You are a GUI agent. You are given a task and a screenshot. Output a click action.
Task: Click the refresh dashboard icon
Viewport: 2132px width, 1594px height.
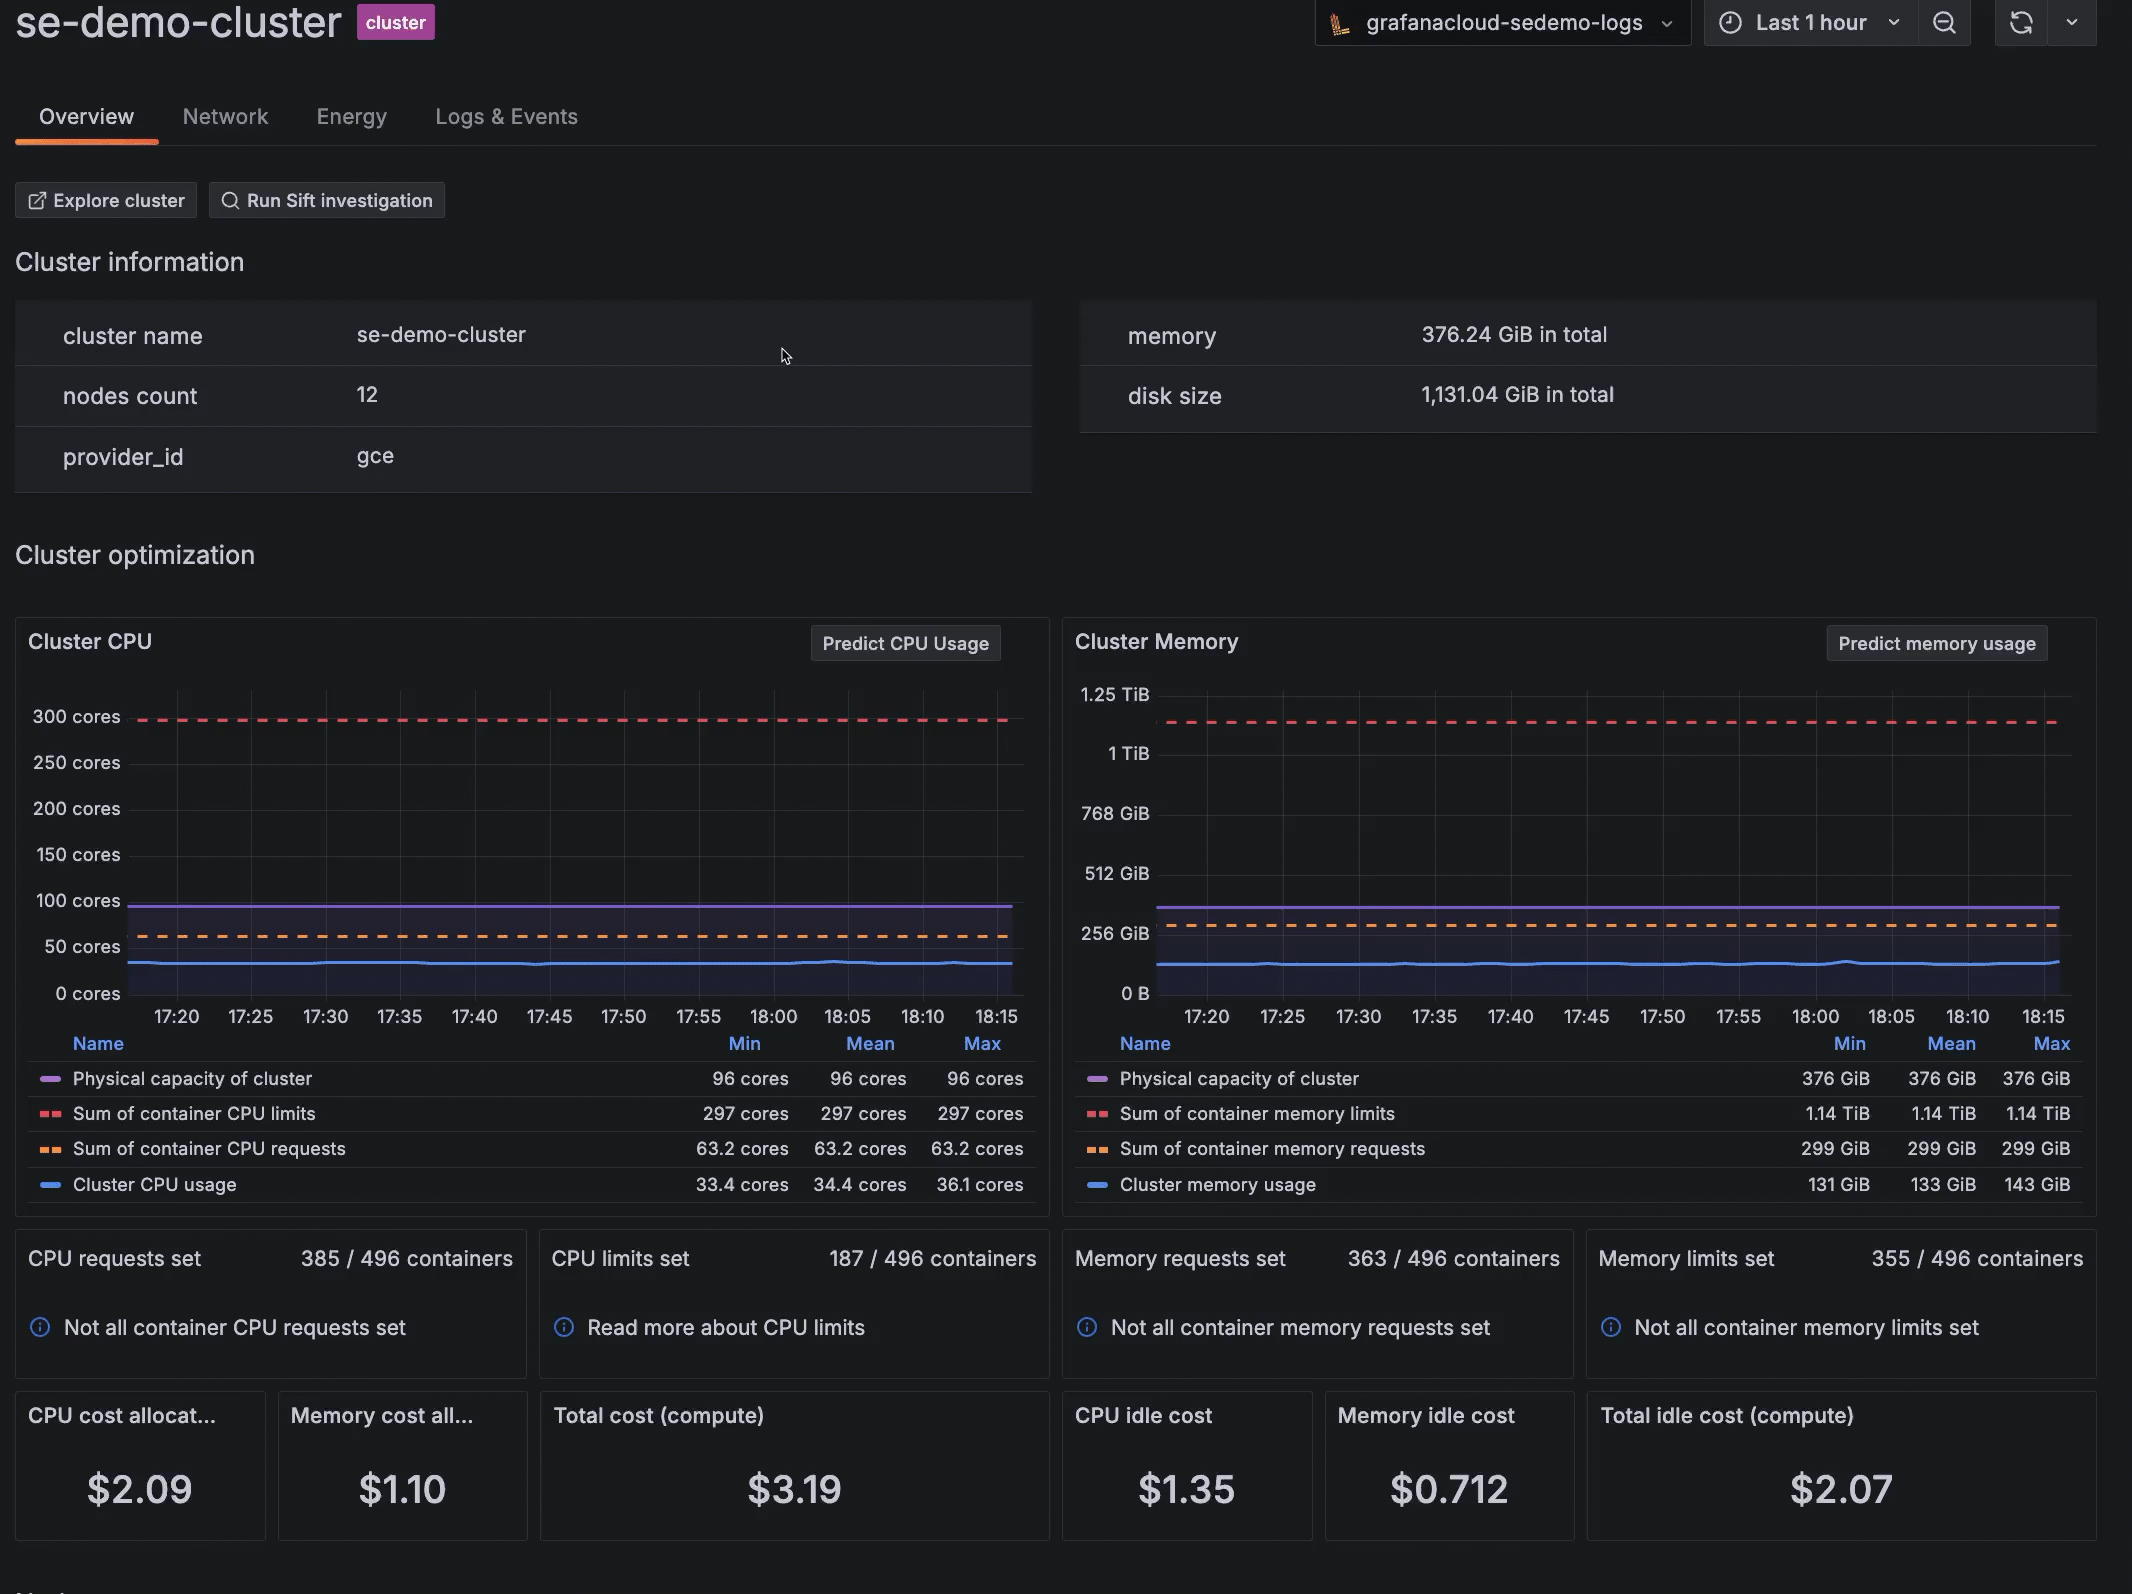[x=2021, y=23]
